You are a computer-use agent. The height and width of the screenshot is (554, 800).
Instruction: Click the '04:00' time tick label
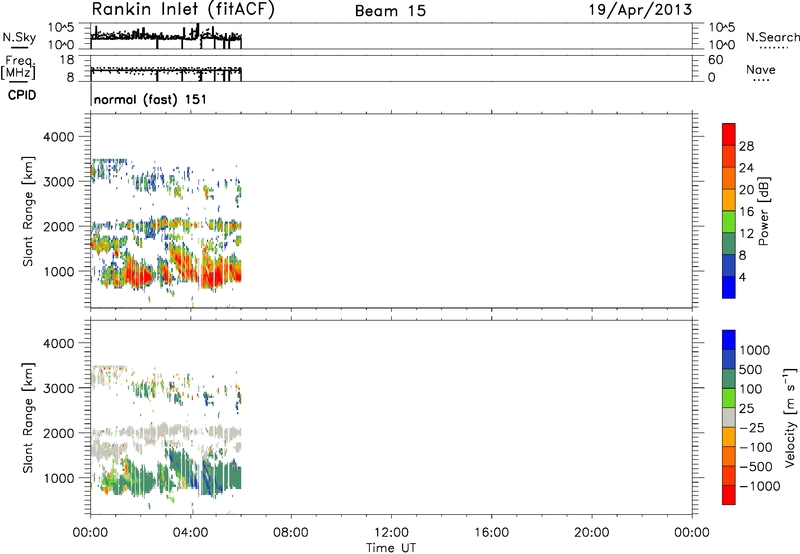(191, 533)
